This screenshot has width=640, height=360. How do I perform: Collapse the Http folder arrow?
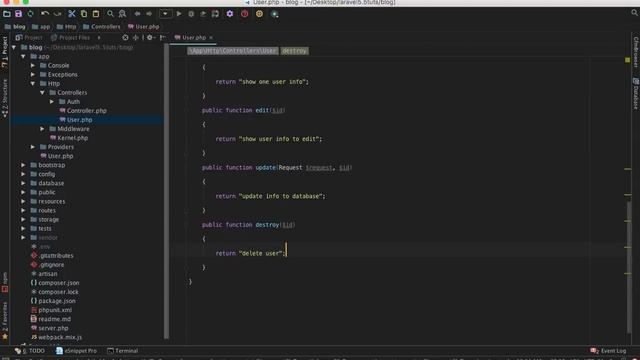33,84
